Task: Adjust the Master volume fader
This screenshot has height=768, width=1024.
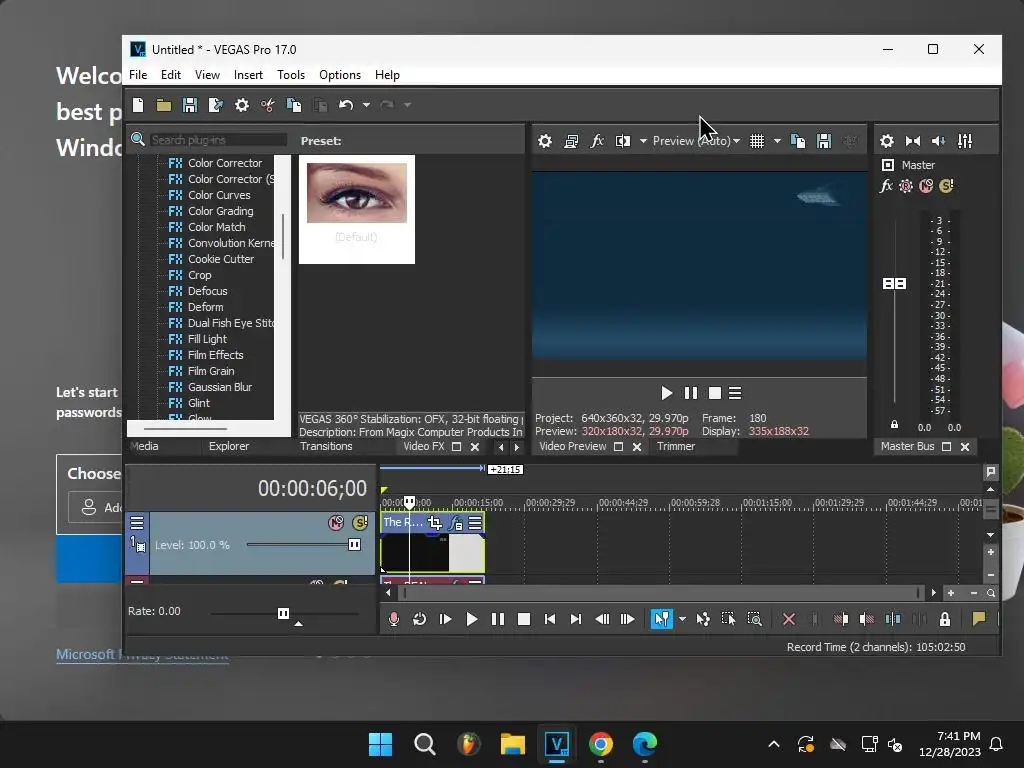Action: (894, 283)
